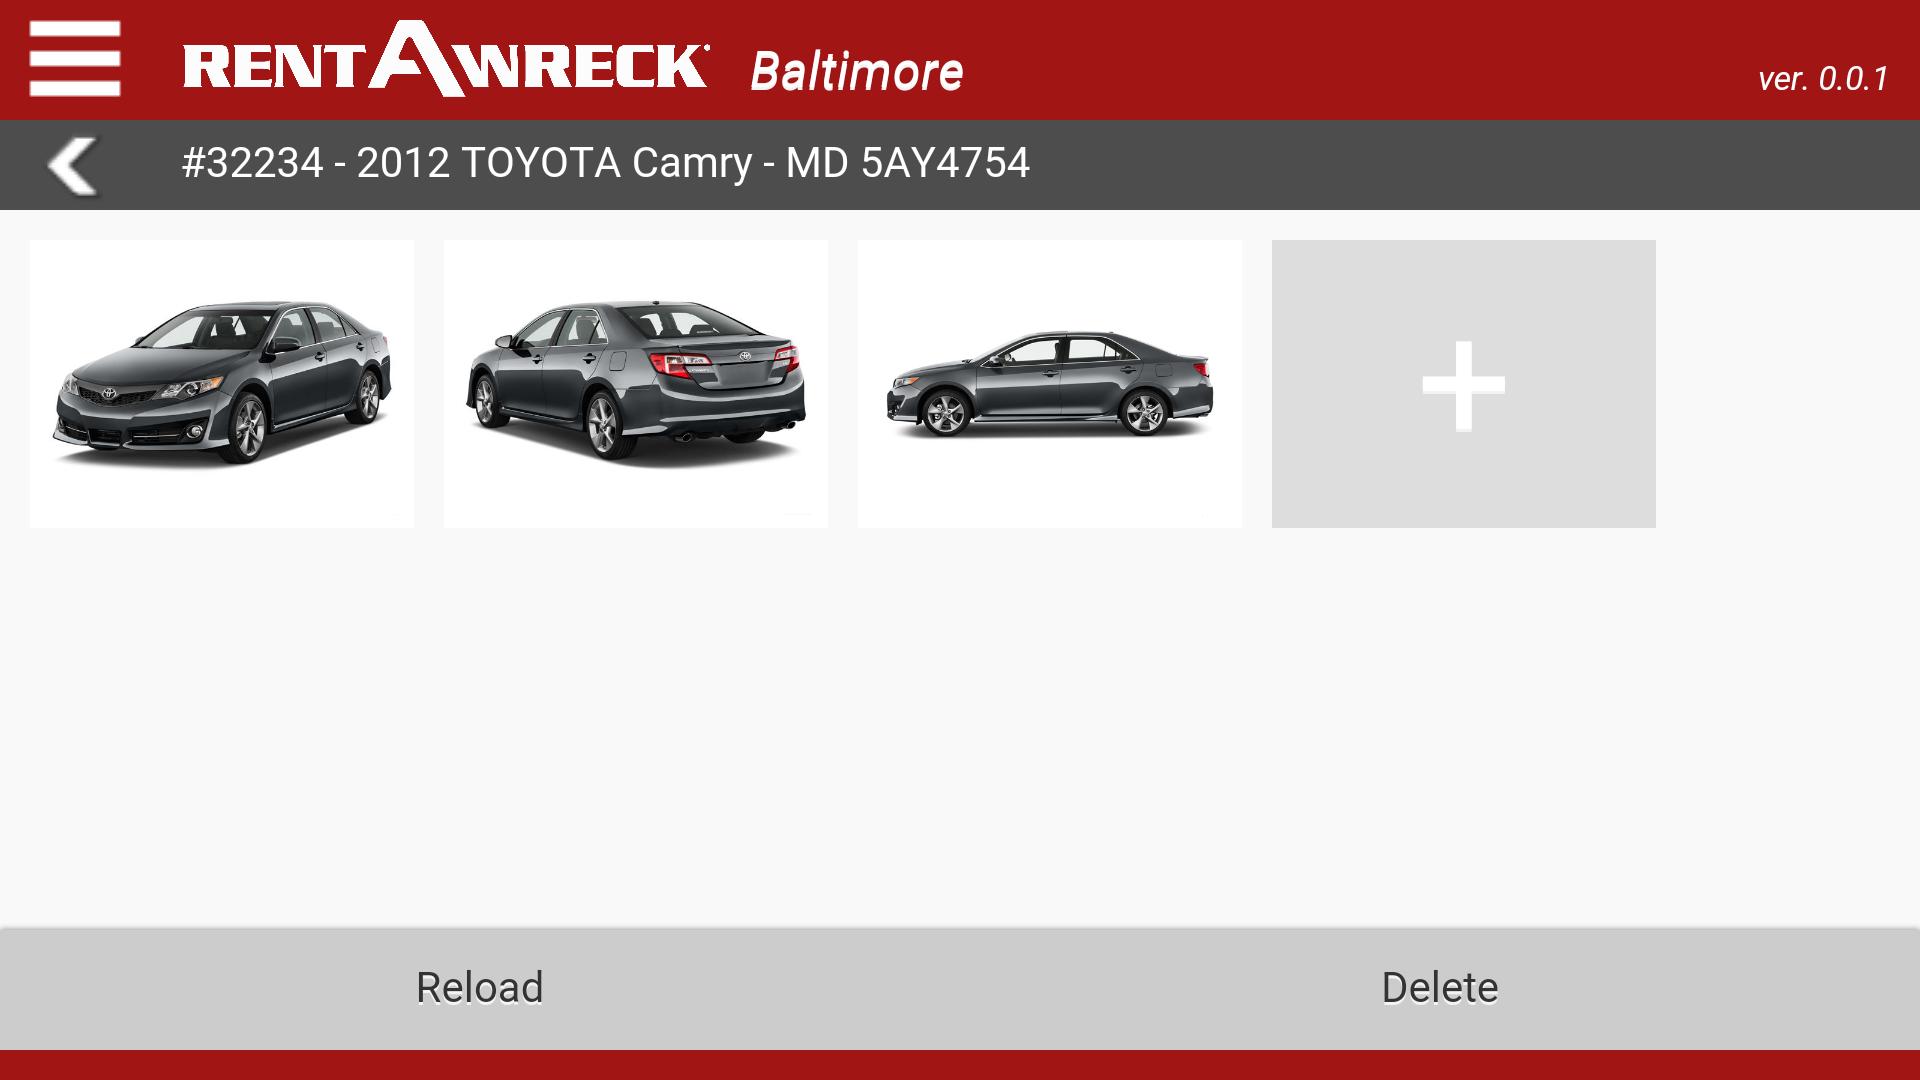Click the #32234 Toyota Camry title
Image resolution: width=1920 pixels, height=1080 pixels.
point(605,163)
